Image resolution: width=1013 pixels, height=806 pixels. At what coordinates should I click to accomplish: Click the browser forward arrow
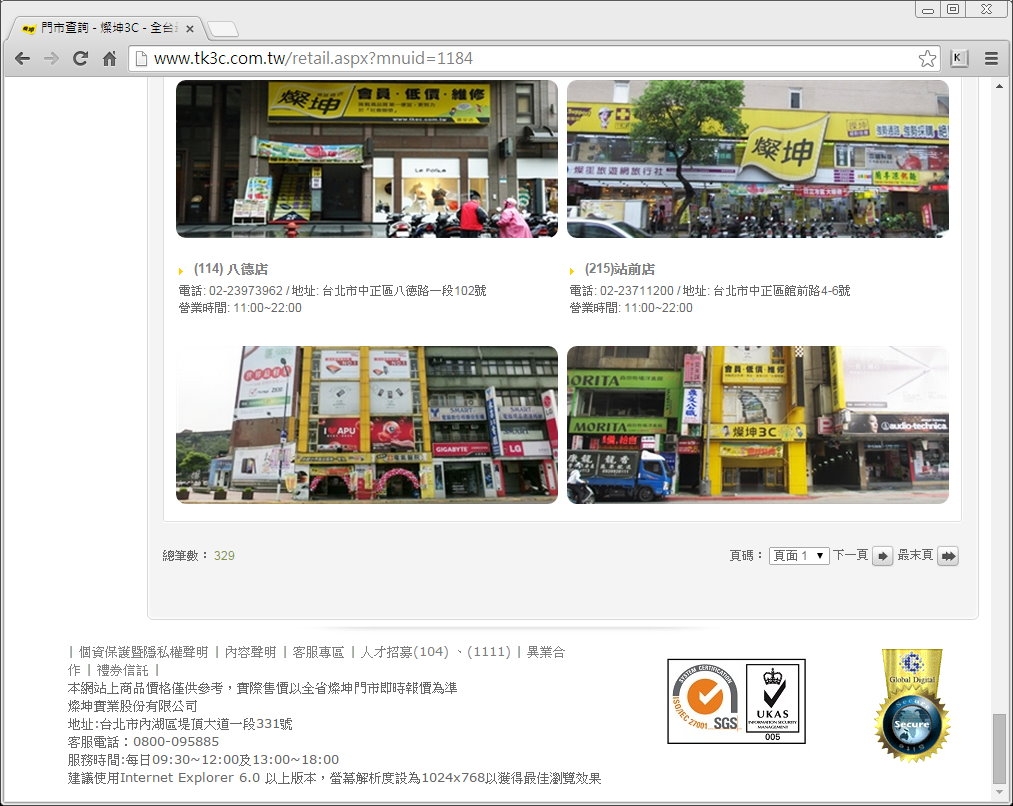[51, 59]
